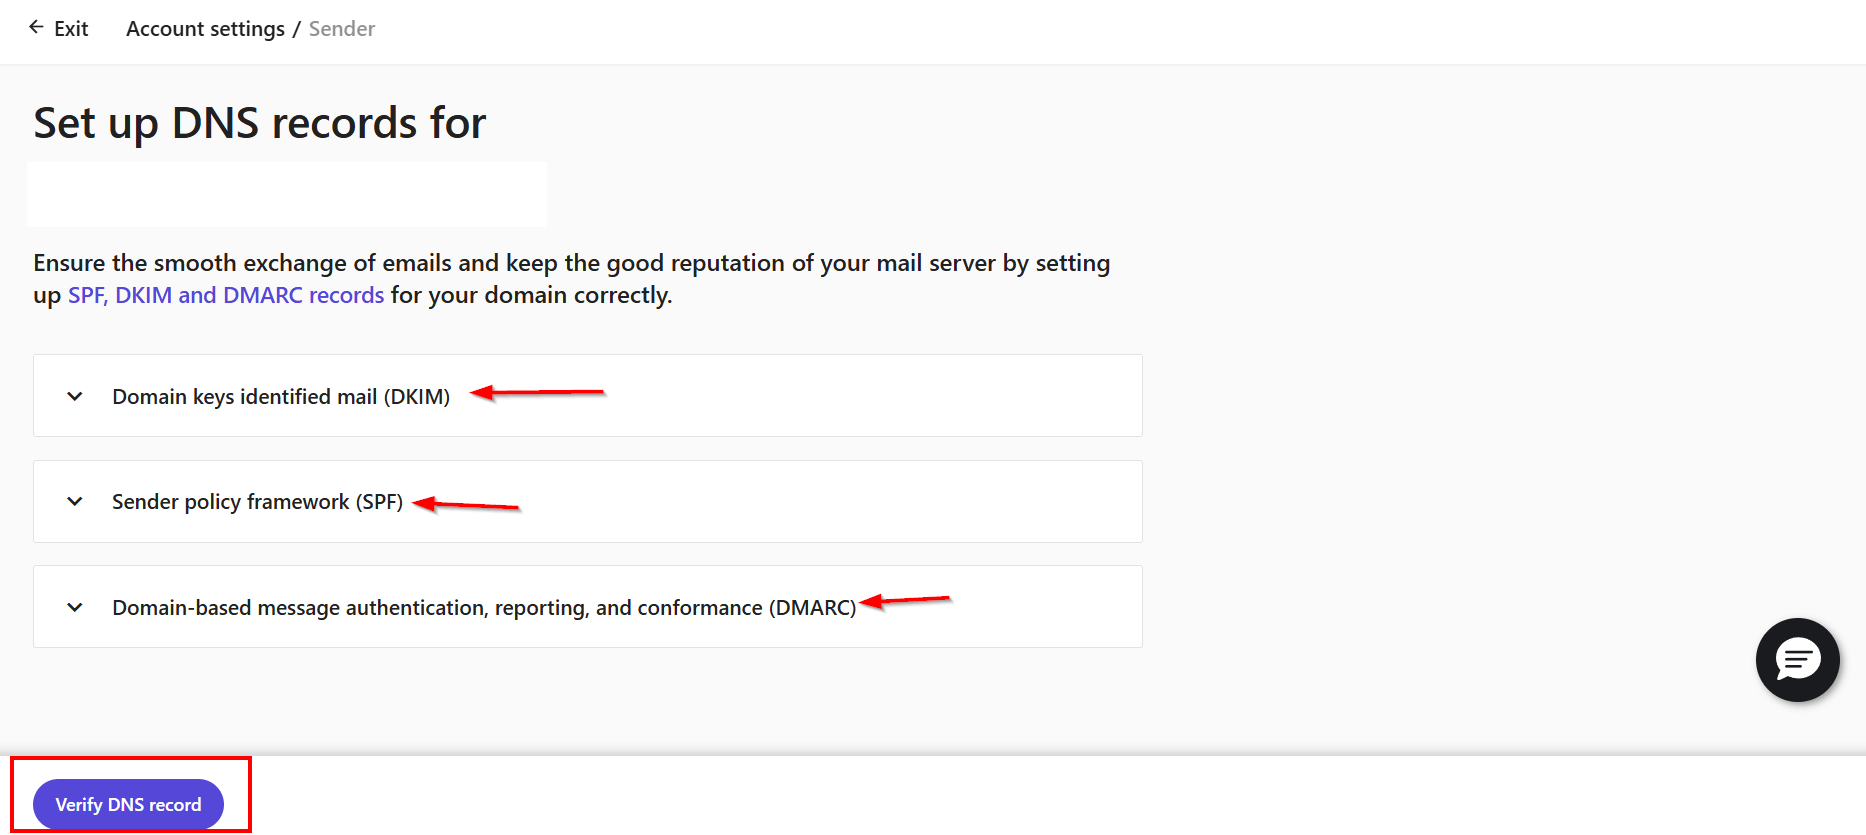Click the Exit label in the header
The image size is (1866, 835).
(x=71, y=28)
